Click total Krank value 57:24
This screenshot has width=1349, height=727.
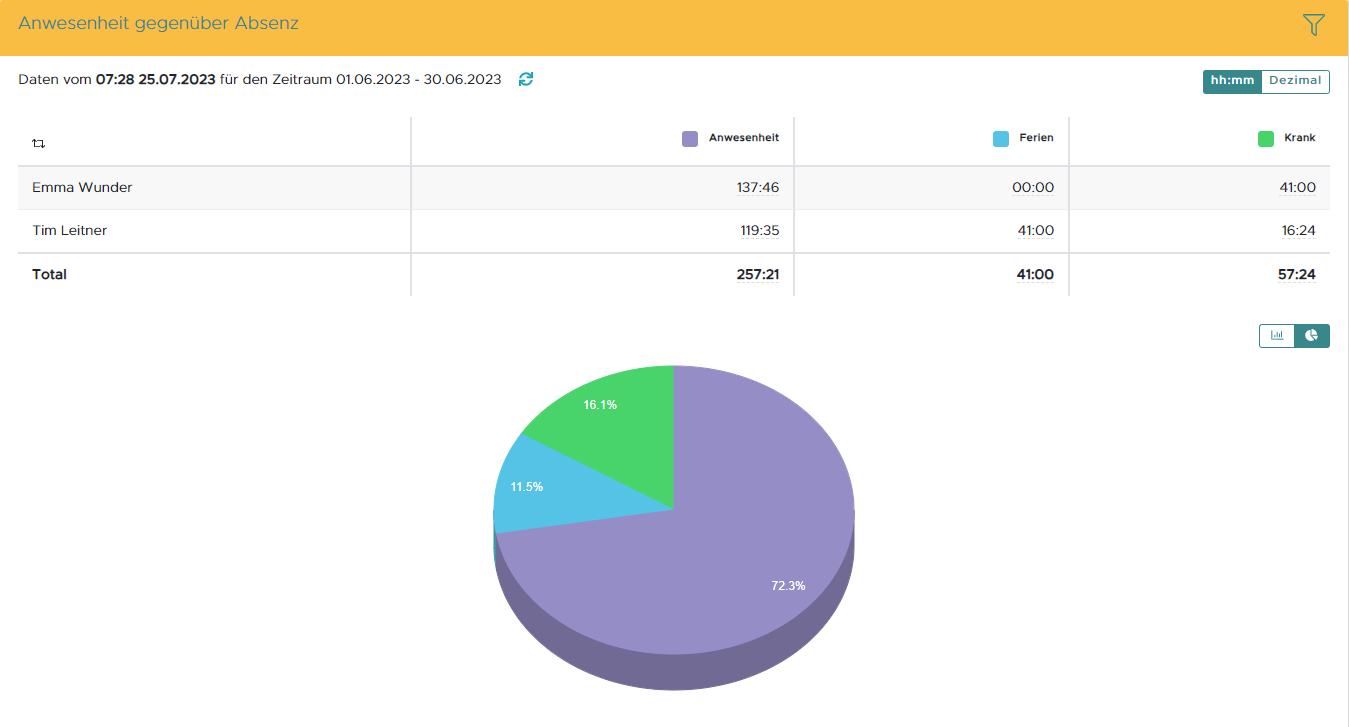tap(1296, 274)
